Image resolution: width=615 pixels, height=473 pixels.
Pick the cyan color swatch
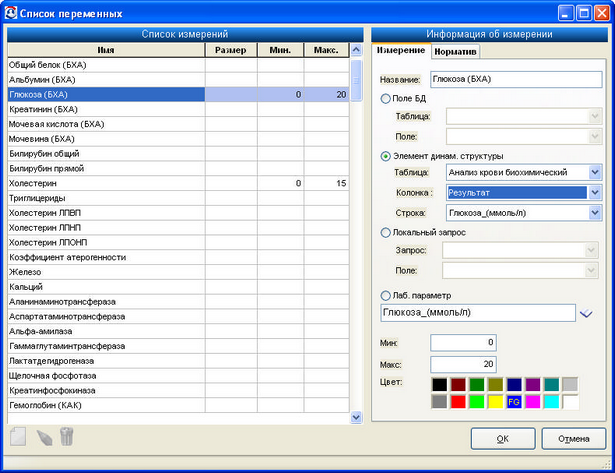click(x=551, y=402)
